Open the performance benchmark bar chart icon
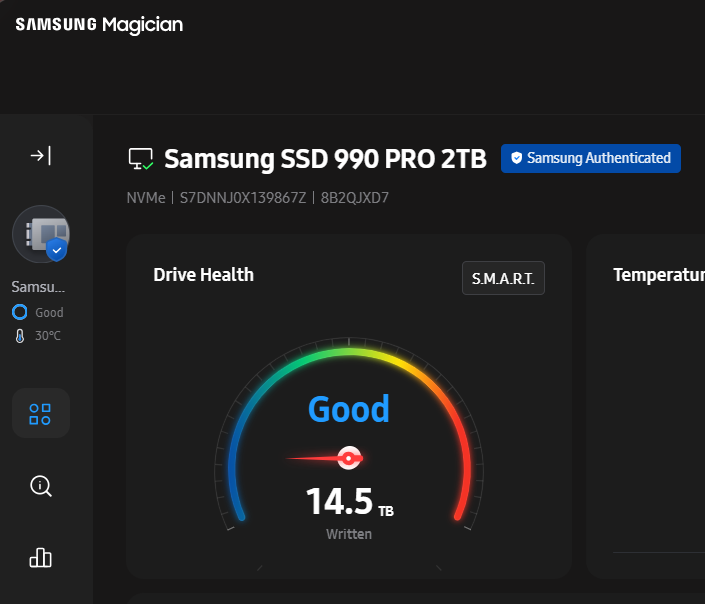 point(40,558)
